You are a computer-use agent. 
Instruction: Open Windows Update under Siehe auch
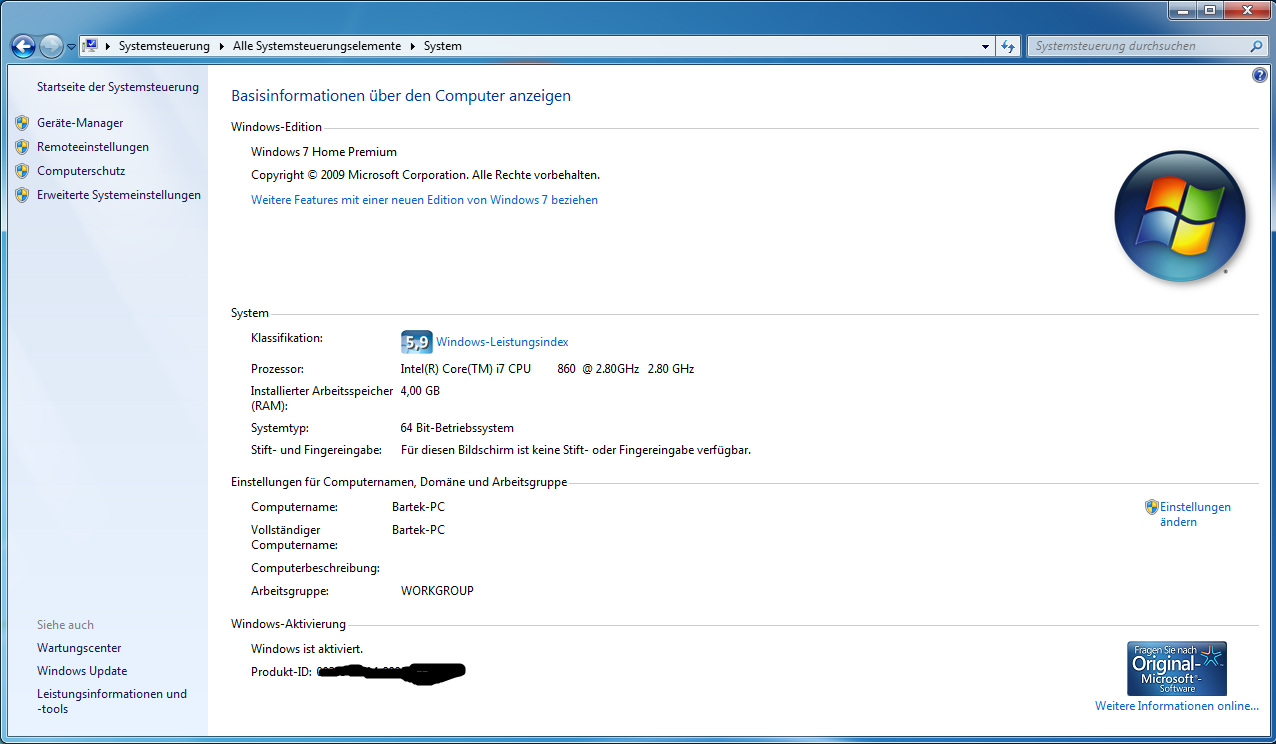(x=82, y=671)
